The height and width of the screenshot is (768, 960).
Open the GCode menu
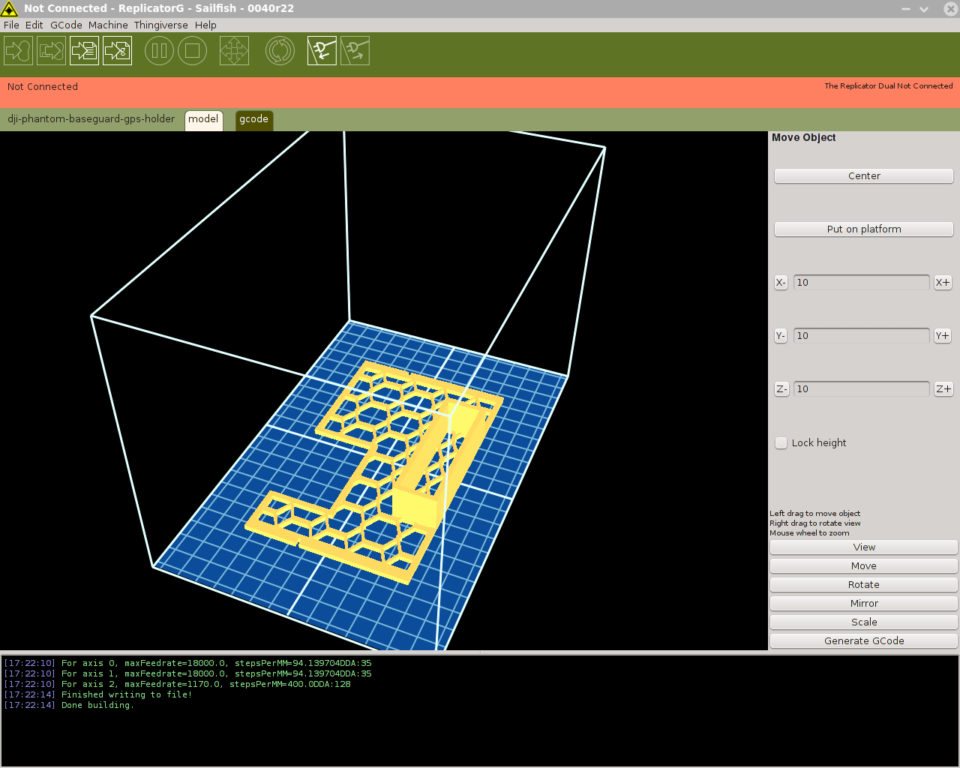[66, 25]
